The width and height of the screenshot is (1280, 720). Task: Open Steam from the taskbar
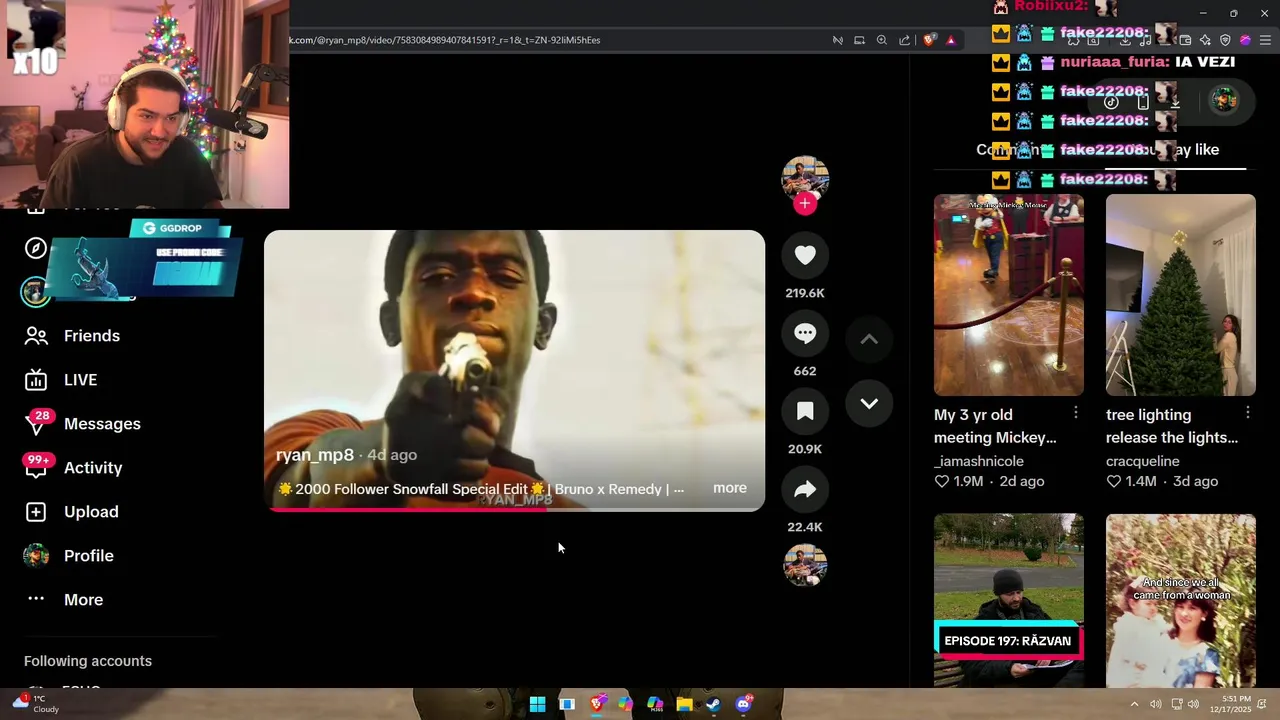coord(713,704)
